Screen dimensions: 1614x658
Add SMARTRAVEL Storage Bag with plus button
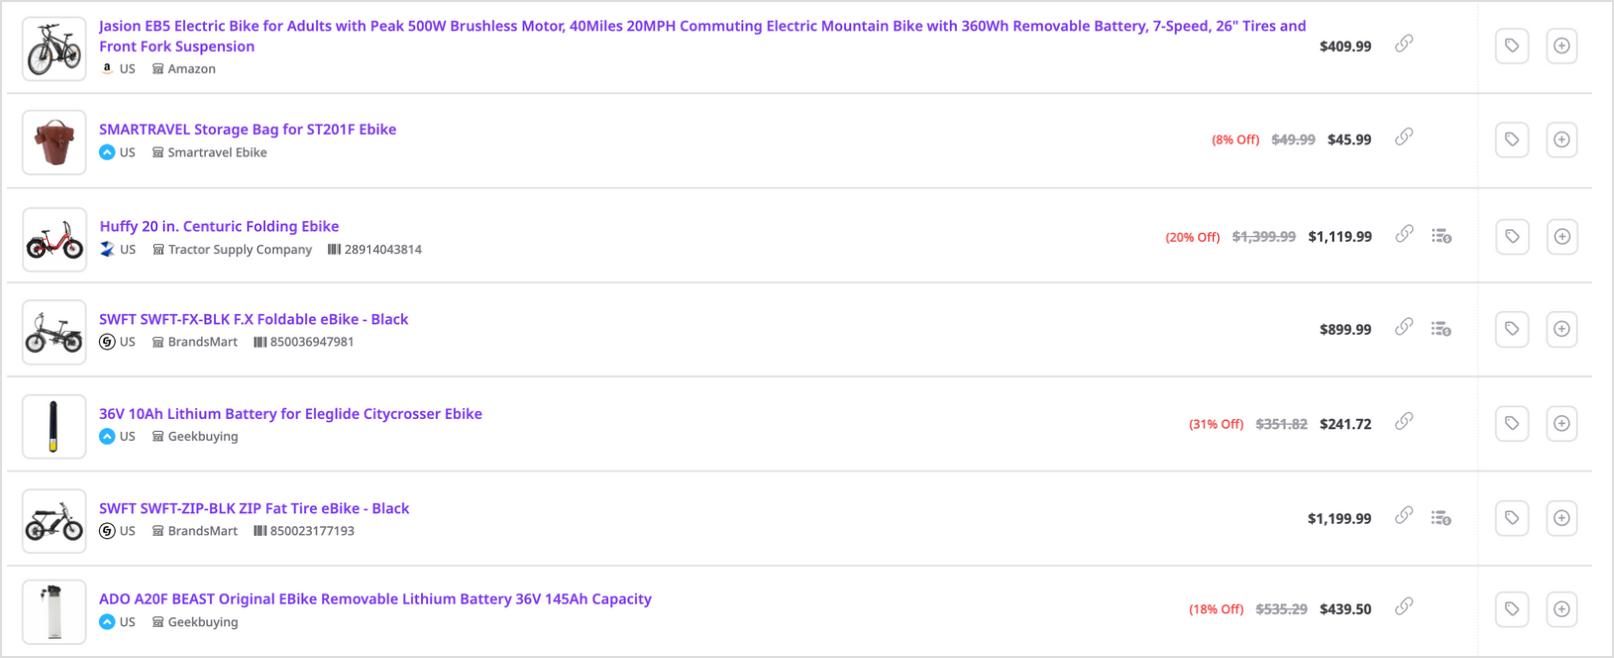(x=1561, y=139)
